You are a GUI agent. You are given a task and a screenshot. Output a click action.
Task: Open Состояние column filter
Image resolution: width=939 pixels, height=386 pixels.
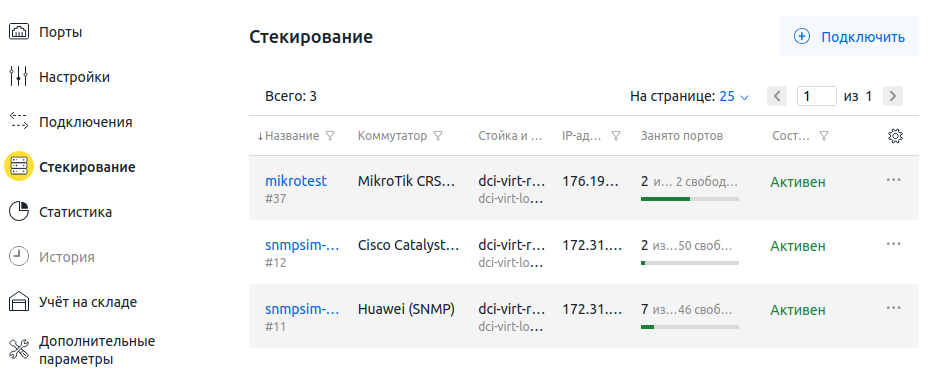823,136
